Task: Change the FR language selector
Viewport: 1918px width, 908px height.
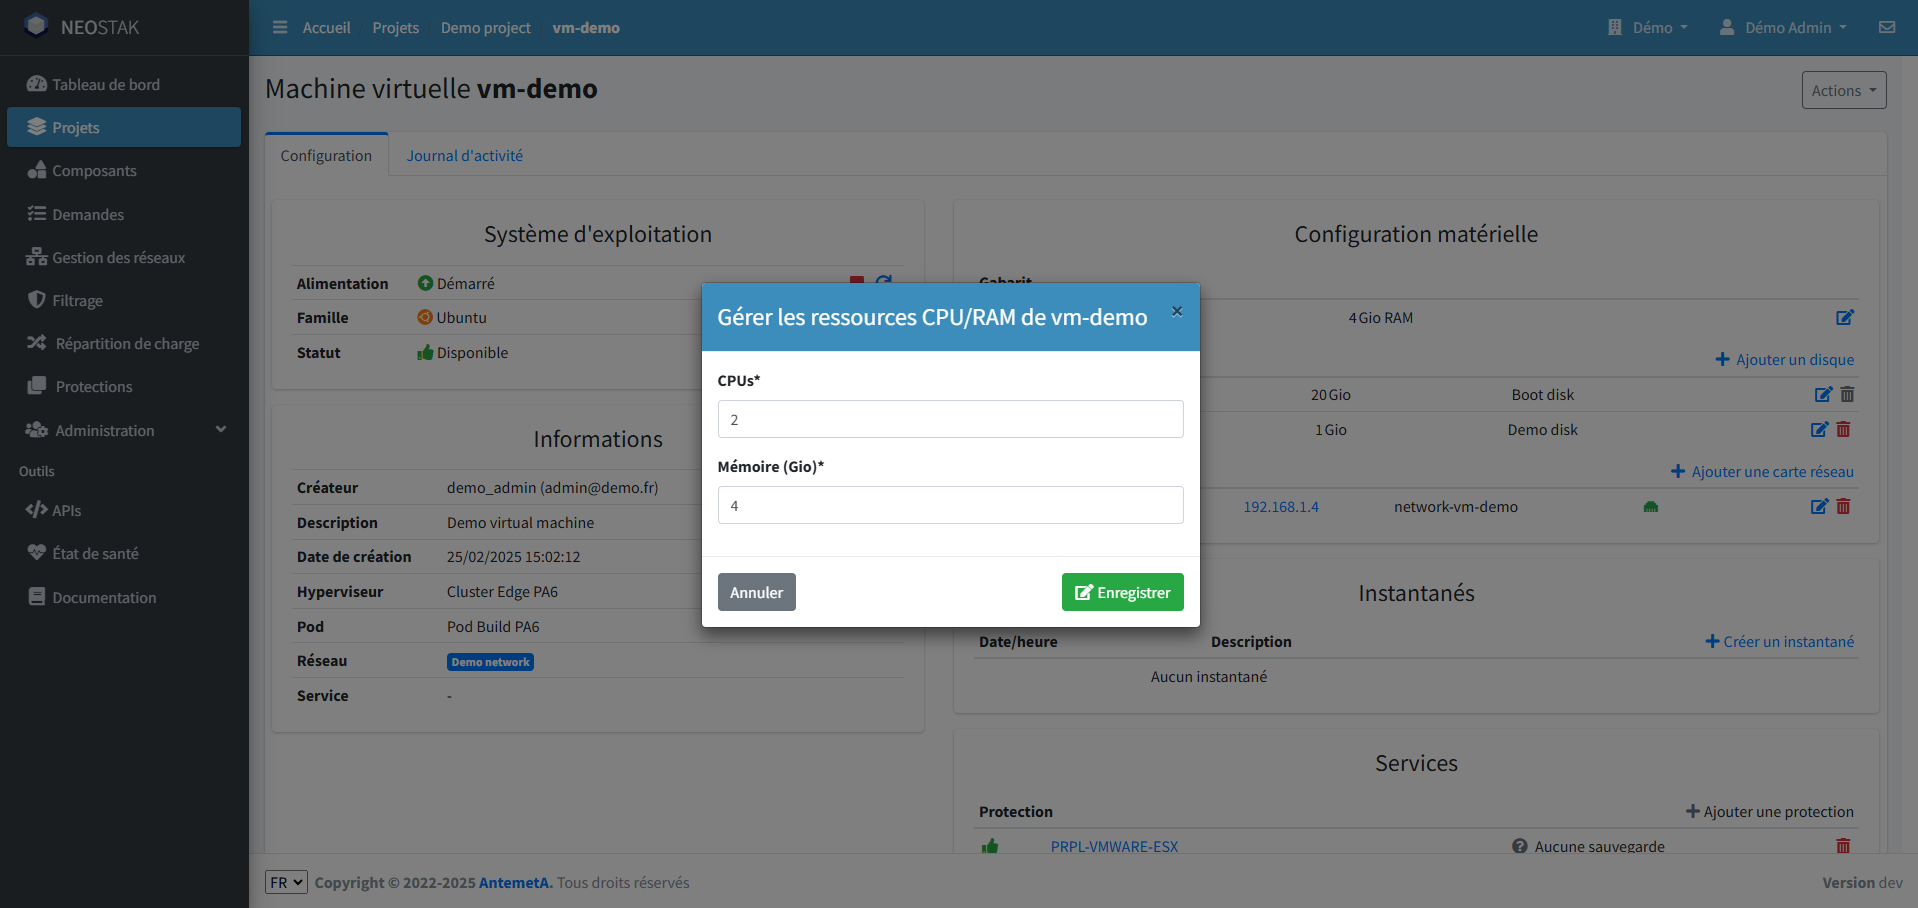Action: [286, 882]
